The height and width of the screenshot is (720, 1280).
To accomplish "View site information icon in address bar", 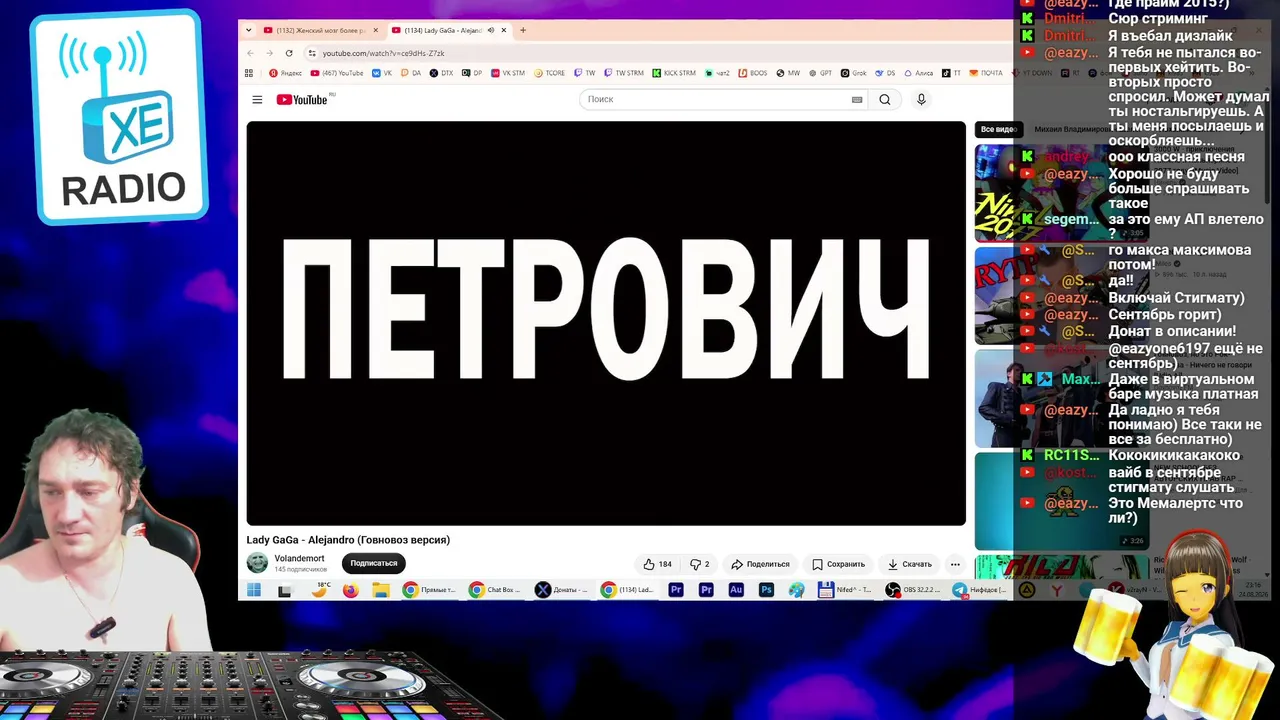I will click(312, 53).
